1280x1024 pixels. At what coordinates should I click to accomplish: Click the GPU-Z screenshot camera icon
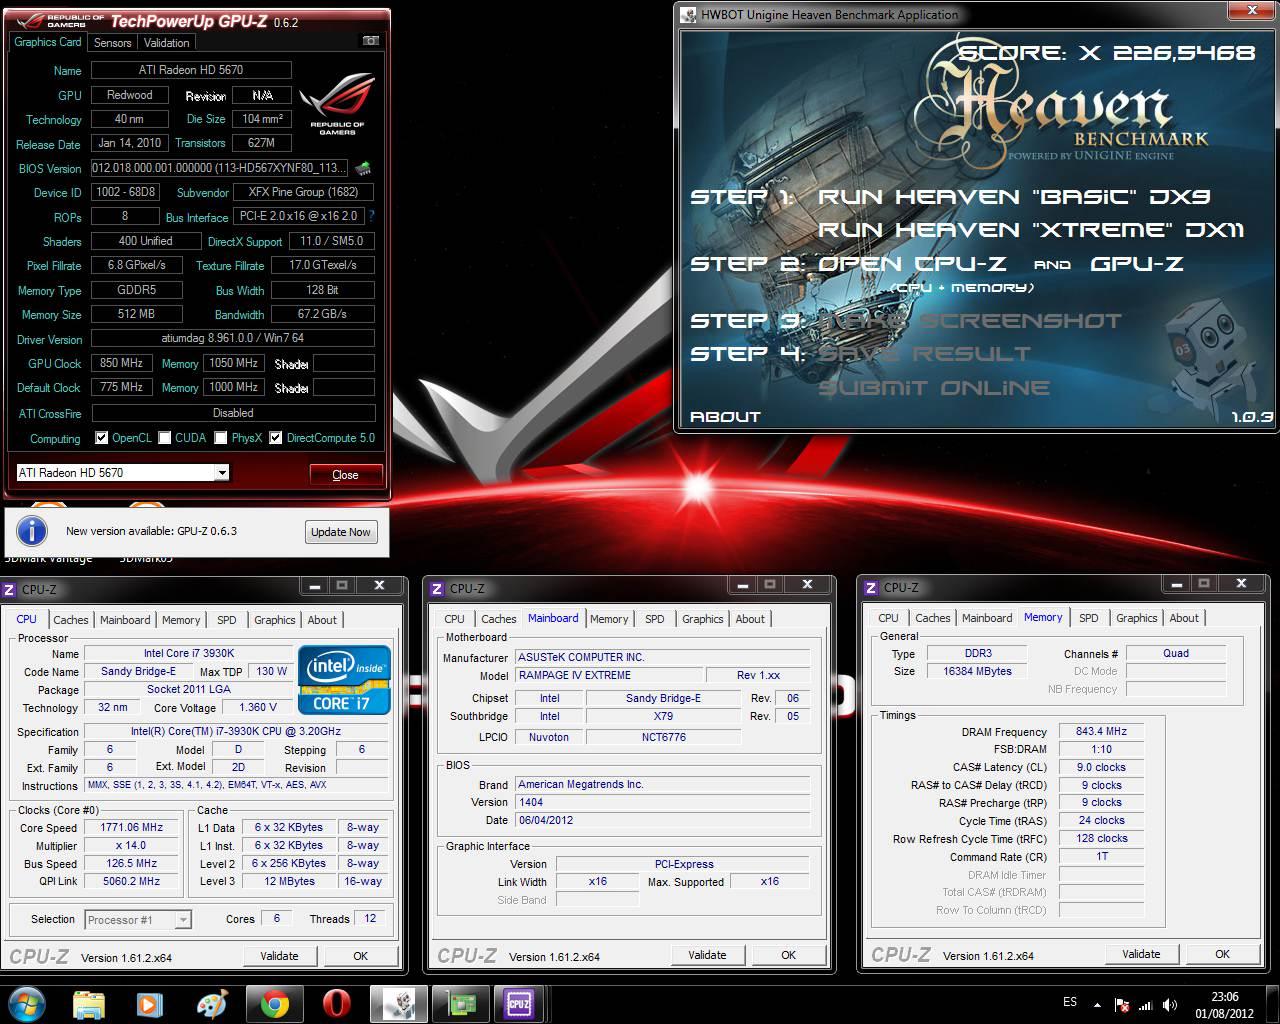(371, 41)
